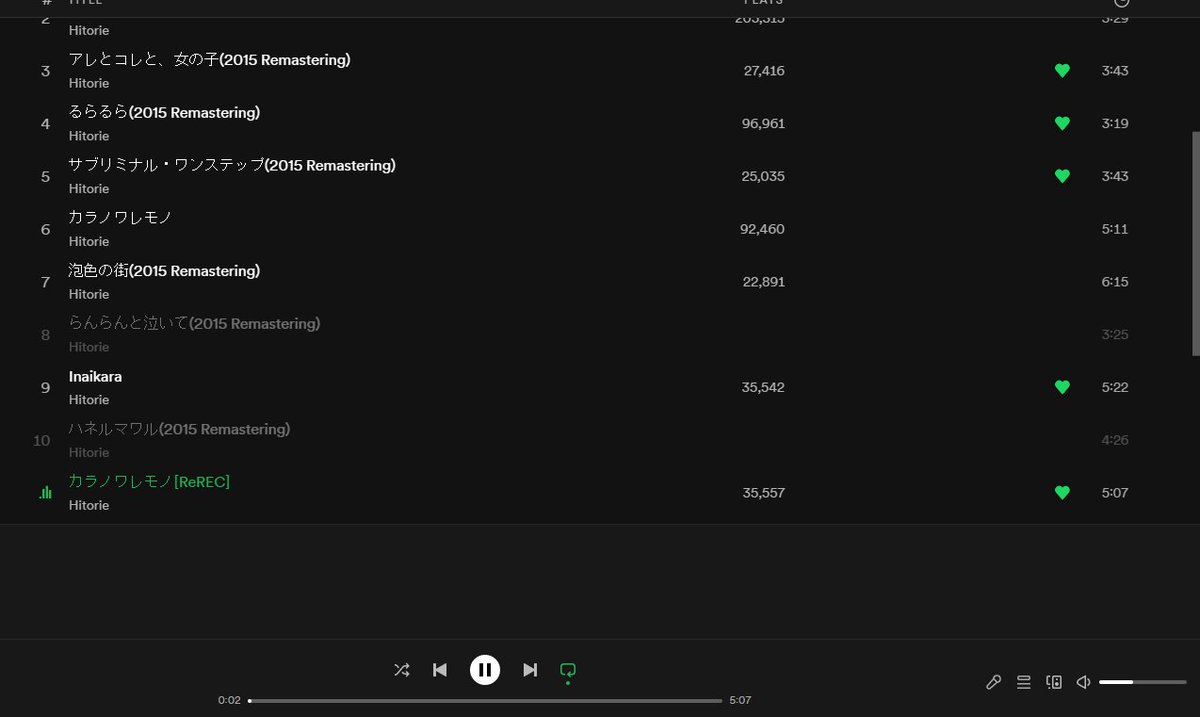This screenshot has width=1200, height=717.
Task: Open the Hitorie link under カラノワレモノ[ReREC]
Action: 89,506
